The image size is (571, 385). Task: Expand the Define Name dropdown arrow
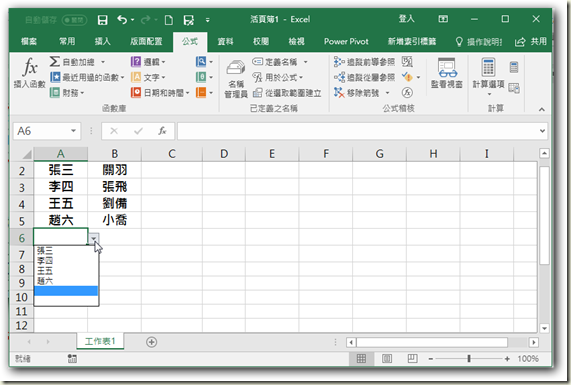(306, 62)
